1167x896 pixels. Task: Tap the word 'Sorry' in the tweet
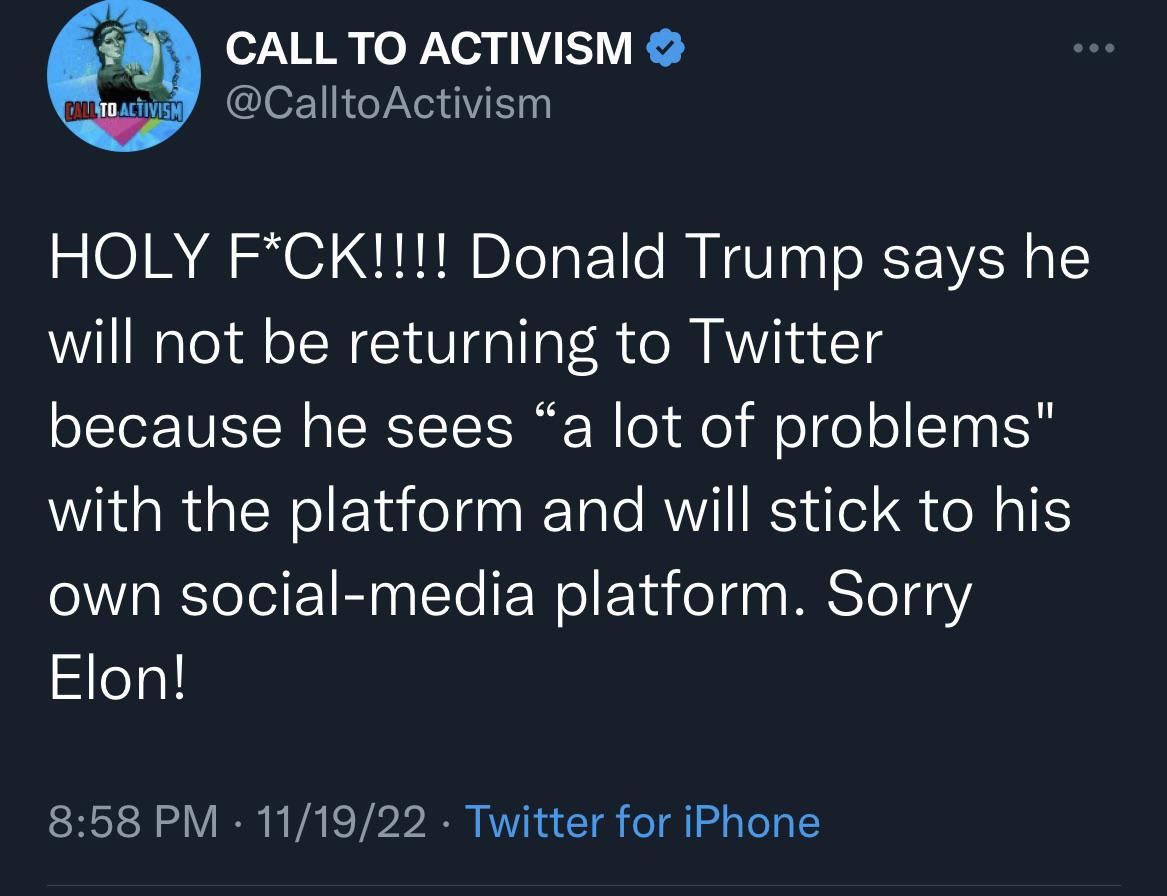(899, 595)
